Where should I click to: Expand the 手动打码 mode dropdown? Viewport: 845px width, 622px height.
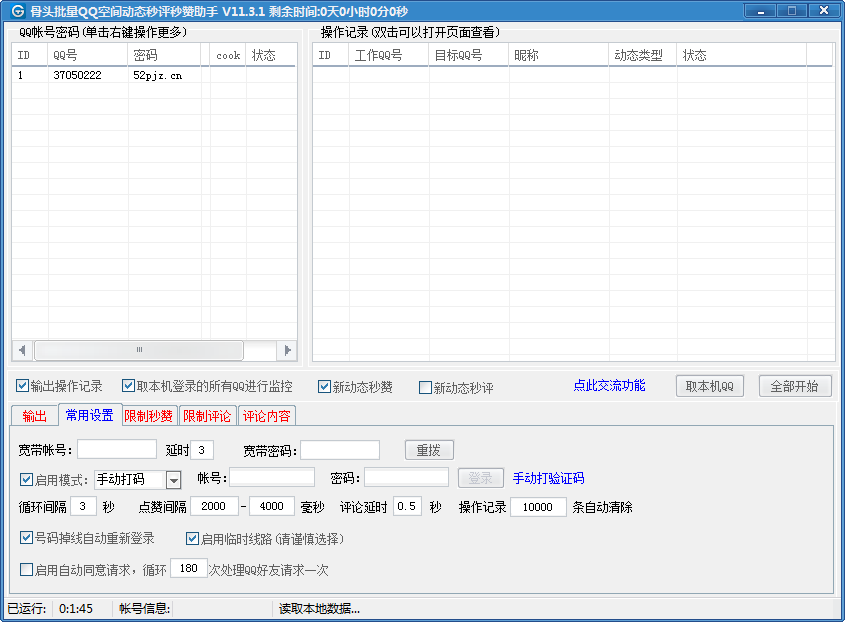tap(173, 480)
